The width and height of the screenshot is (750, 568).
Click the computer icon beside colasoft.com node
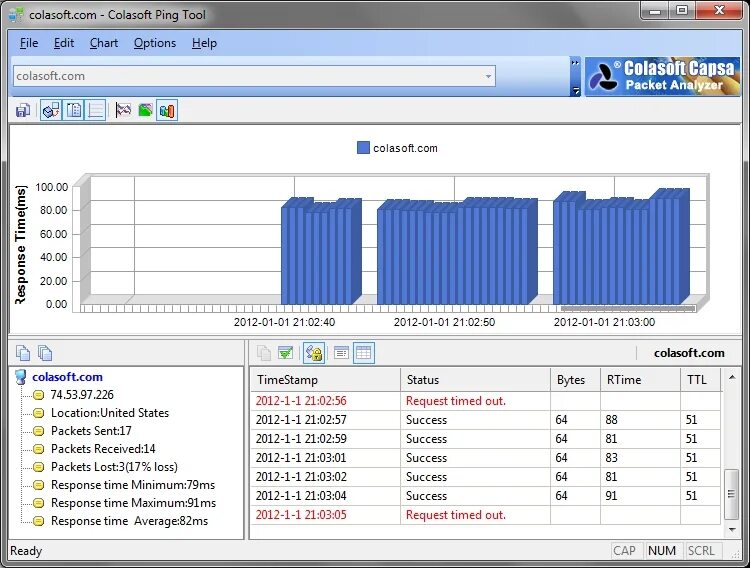coord(21,377)
